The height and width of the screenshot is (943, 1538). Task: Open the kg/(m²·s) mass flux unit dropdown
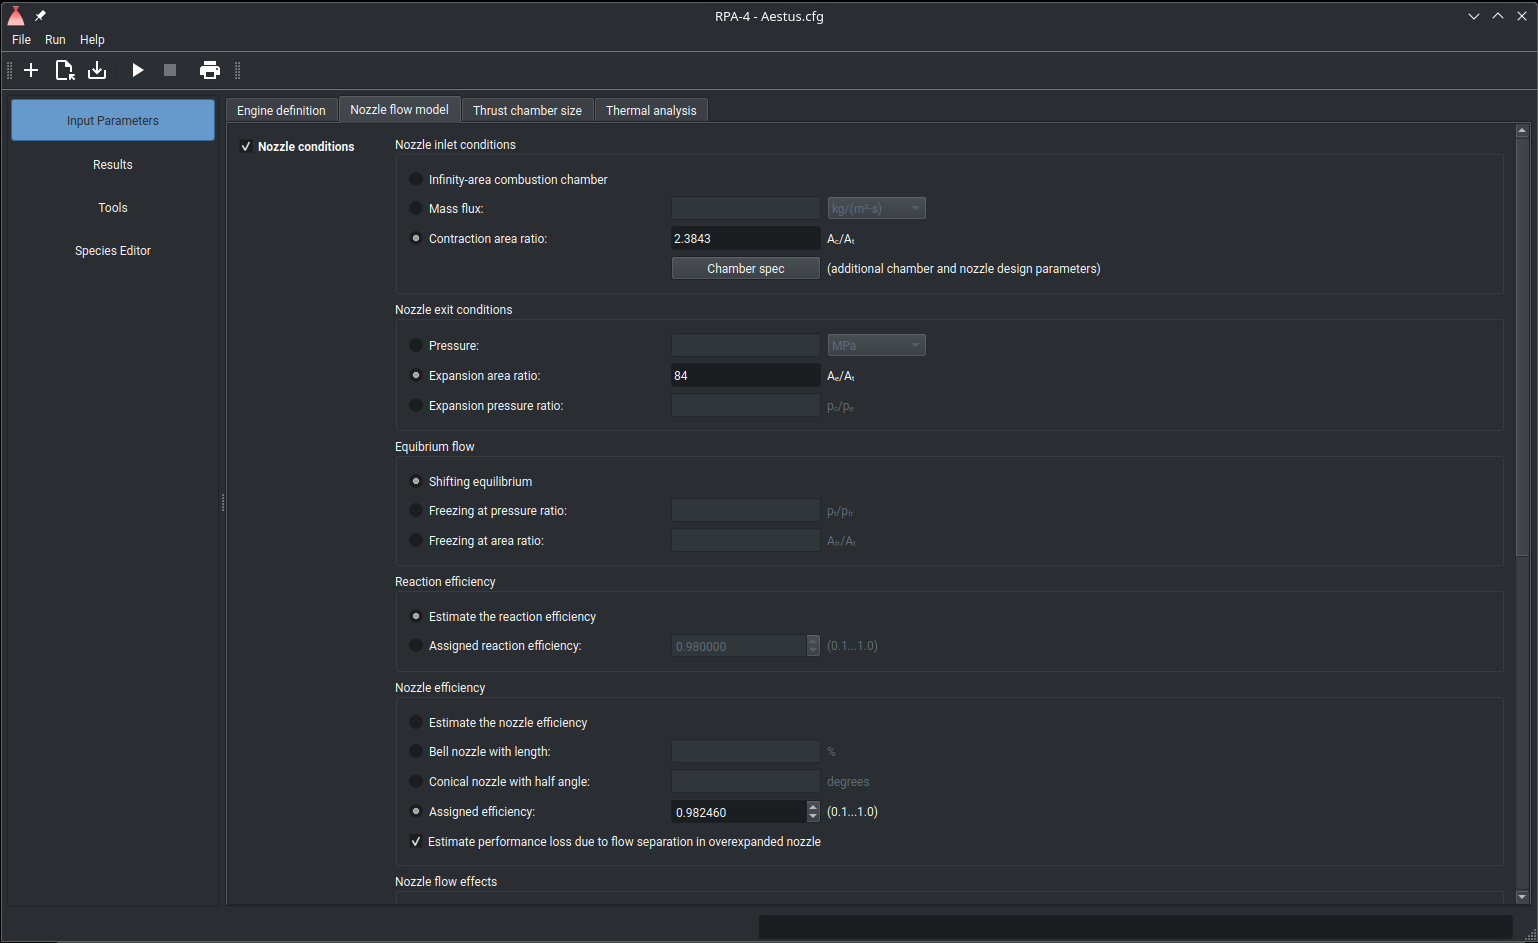876,209
